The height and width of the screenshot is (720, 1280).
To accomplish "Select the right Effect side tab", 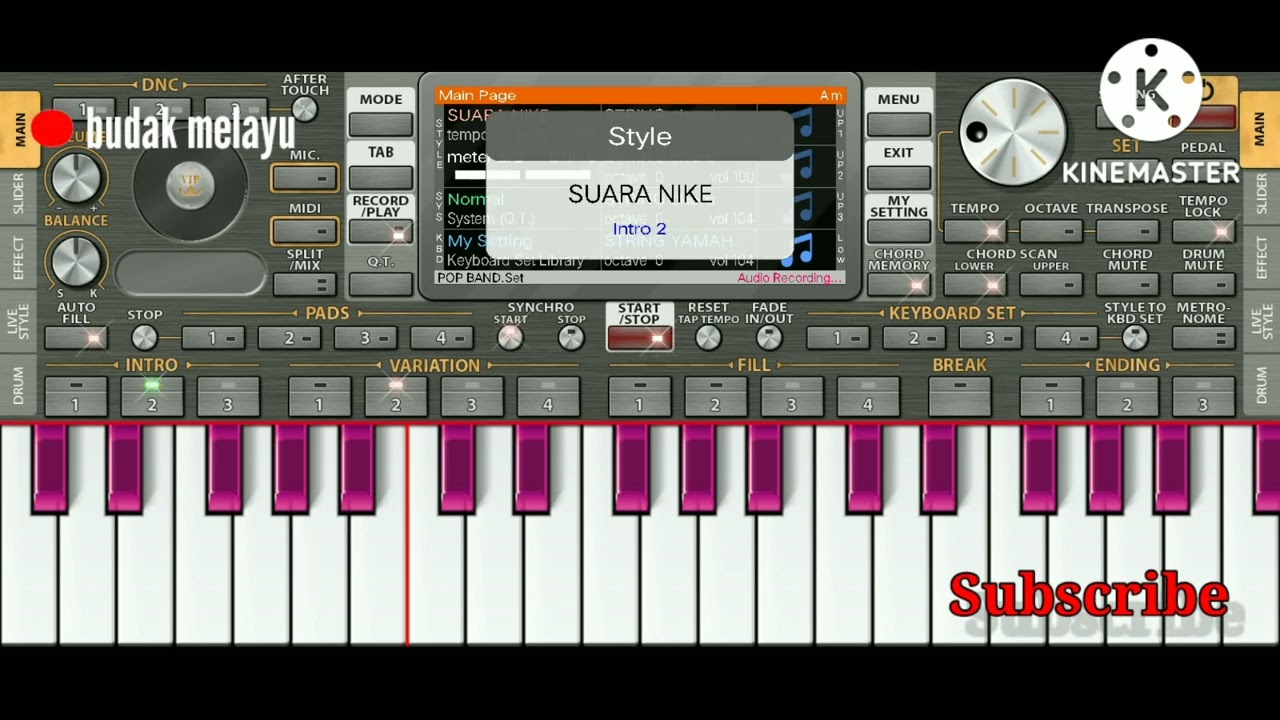I will point(1261,258).
